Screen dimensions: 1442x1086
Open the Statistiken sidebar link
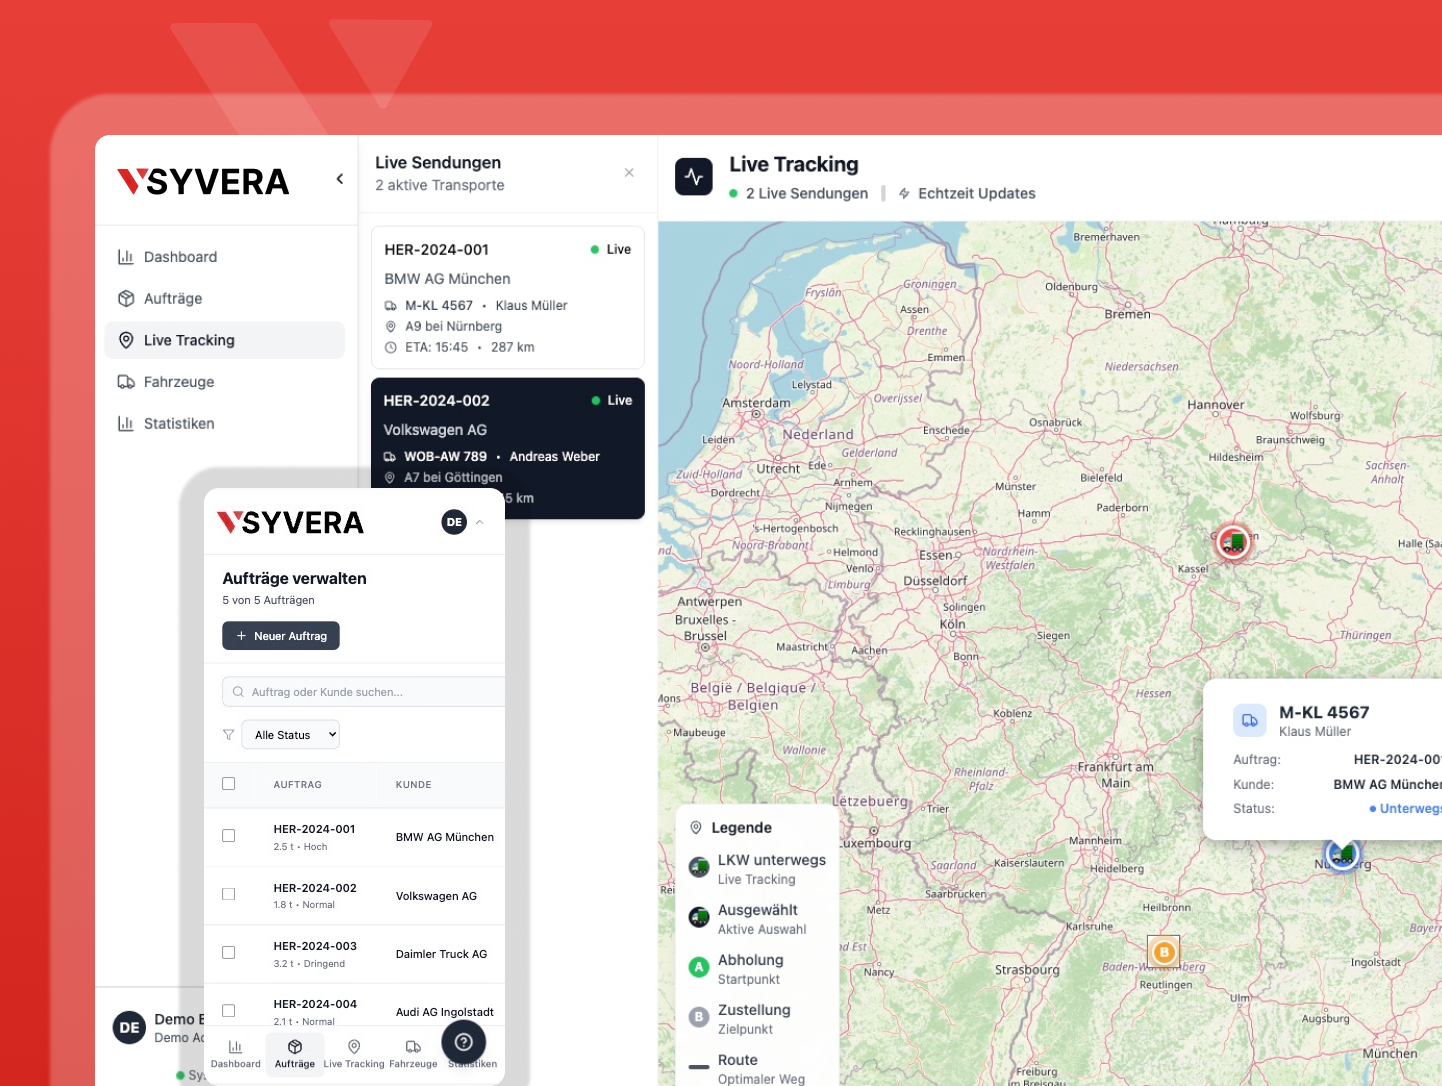179,424
